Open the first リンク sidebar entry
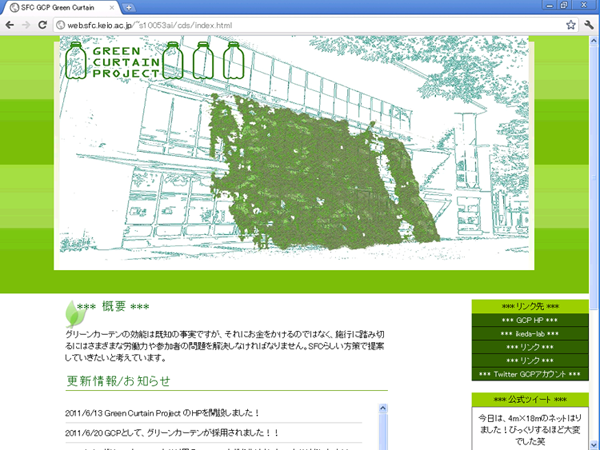 pos(530,347)
